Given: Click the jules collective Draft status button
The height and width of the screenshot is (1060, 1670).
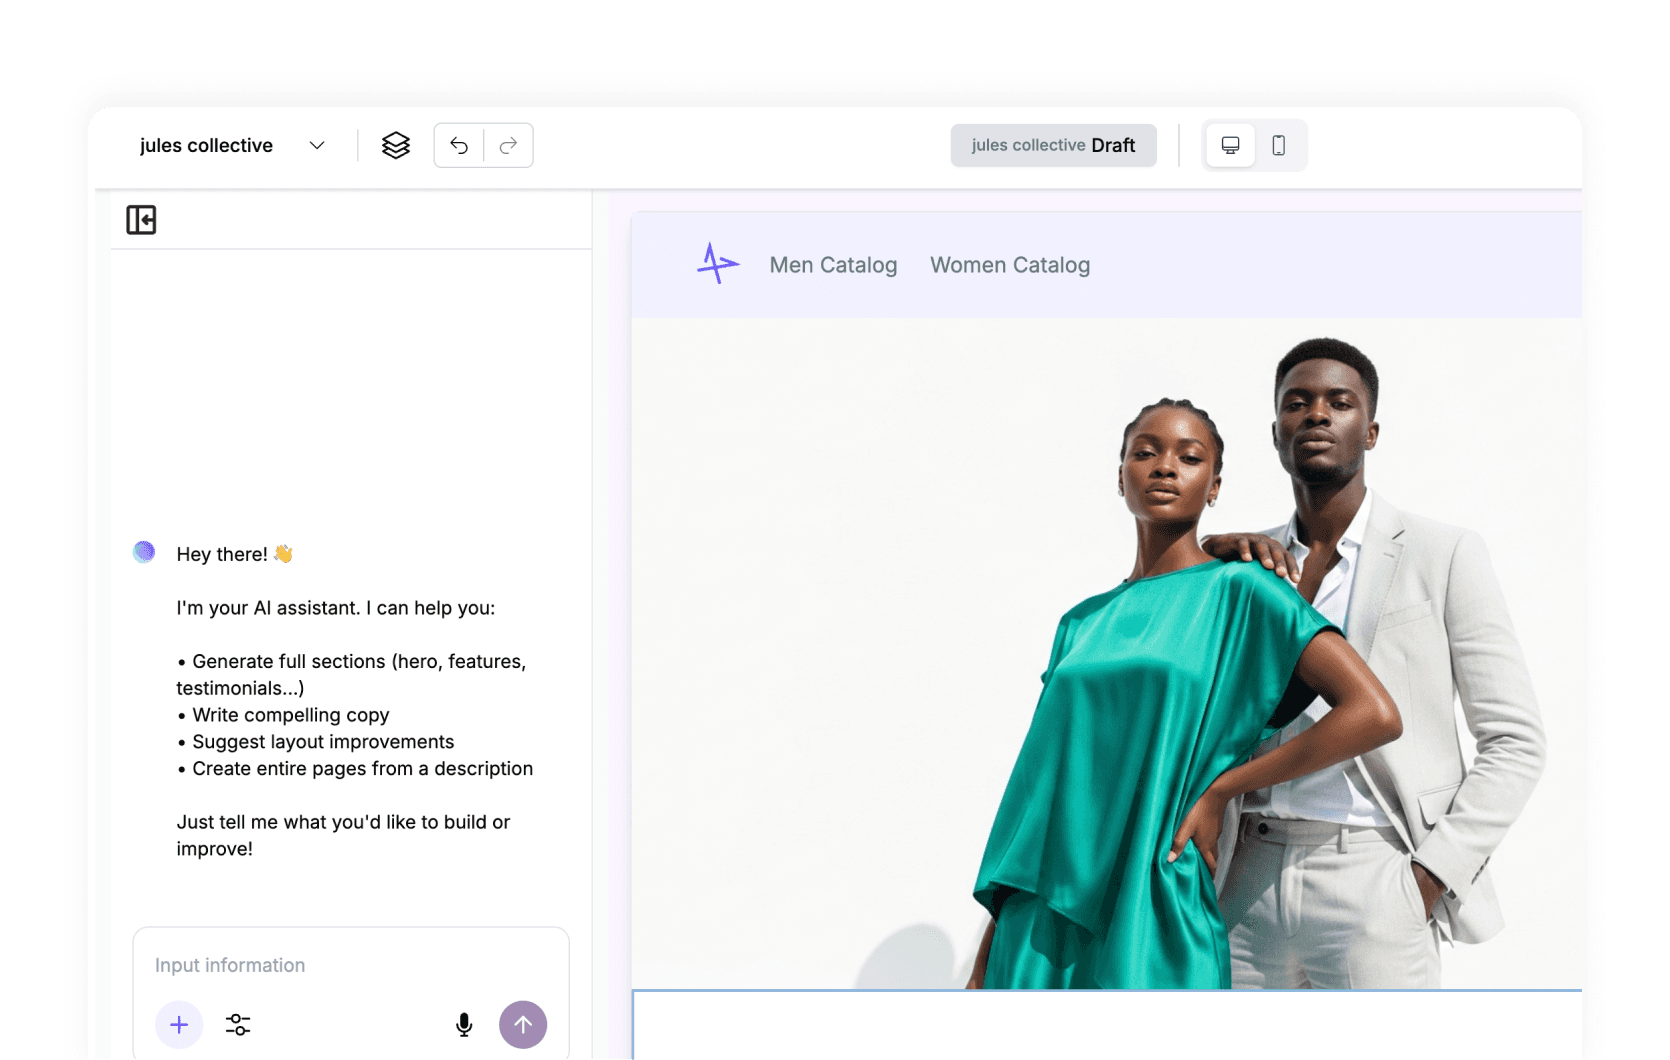Looking at the screenshot, I should (1054, 146).
